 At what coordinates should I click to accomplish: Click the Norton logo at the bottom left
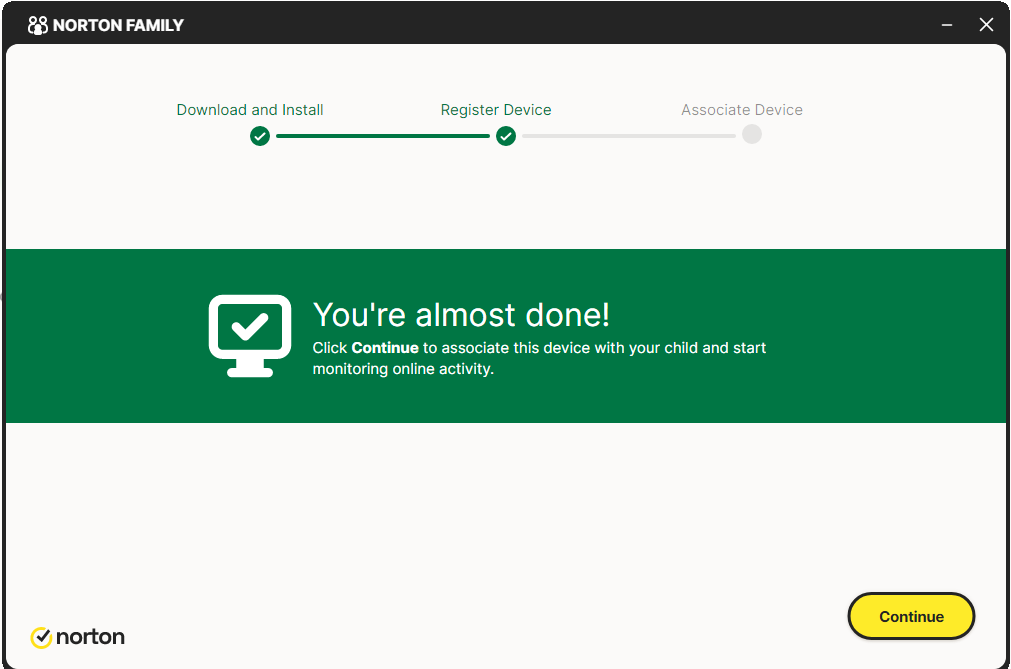(77, 637)
